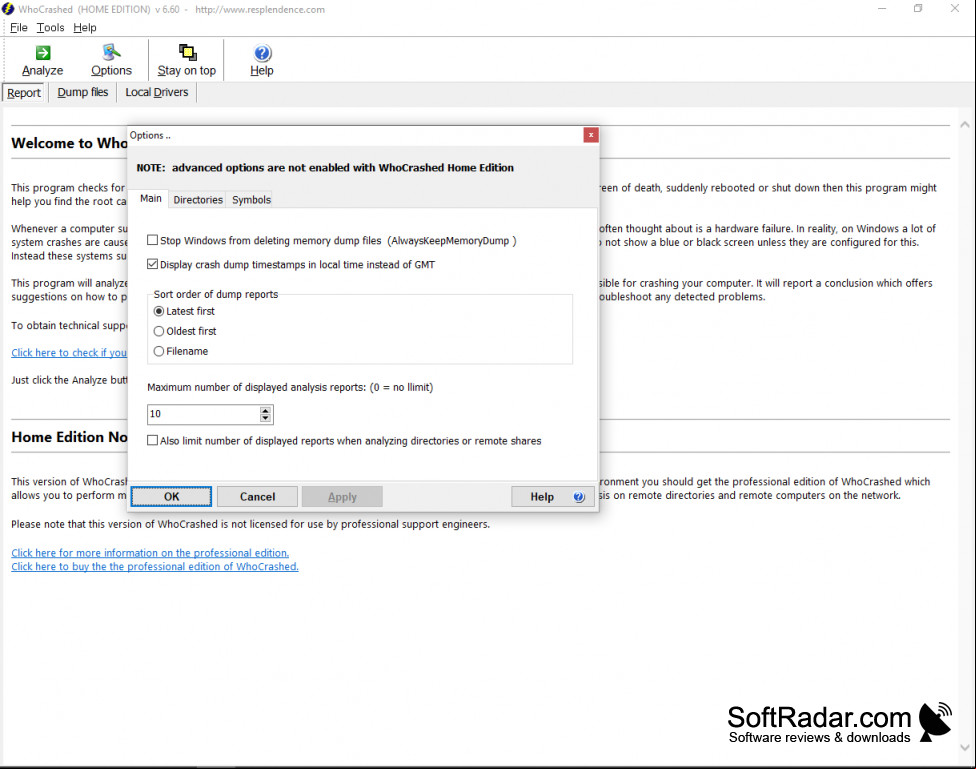
Task: Check Also limit number of displayed reports
Action: (152, 440)
